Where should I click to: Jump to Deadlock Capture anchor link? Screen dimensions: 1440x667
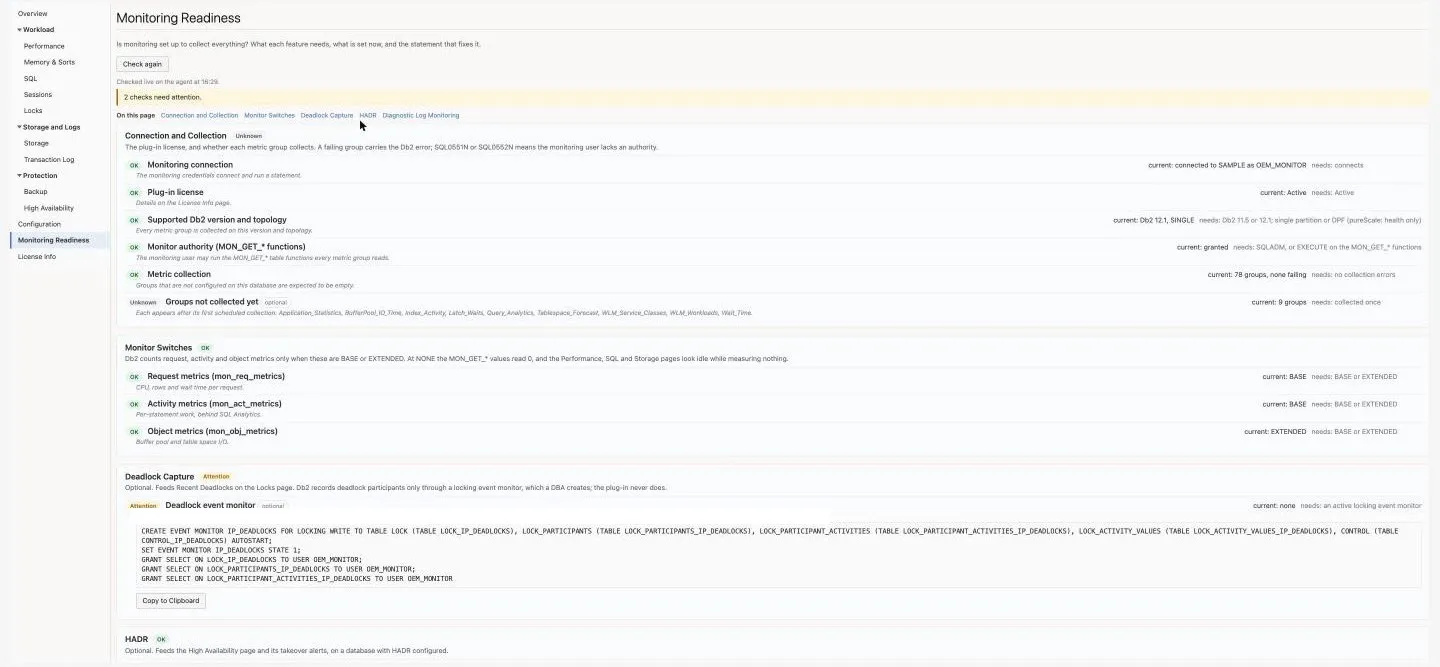click(327, 115)
